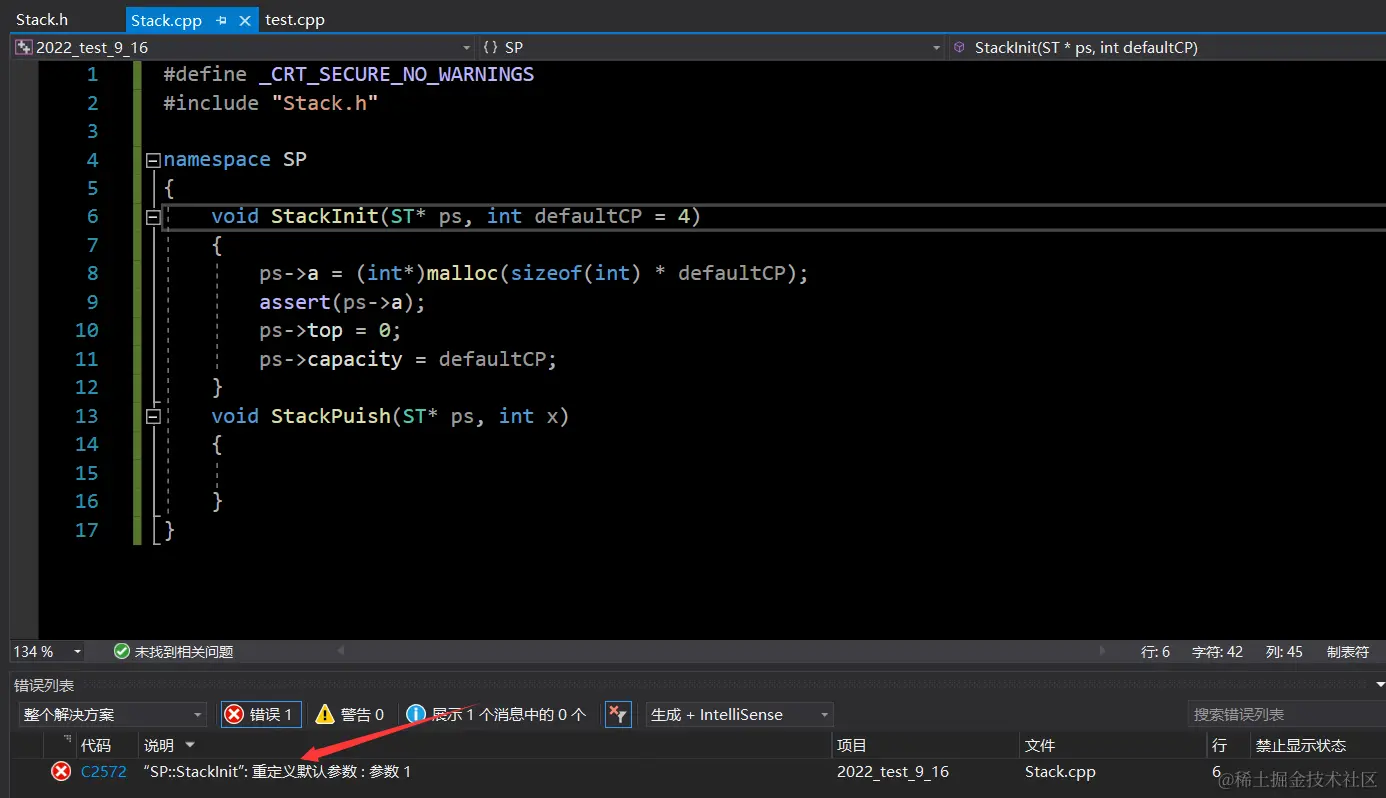Image resolution: width=1386 pixels, height=798 pixels.
Task: Click the 禁止显示状态 column header
Action: 1301,745
